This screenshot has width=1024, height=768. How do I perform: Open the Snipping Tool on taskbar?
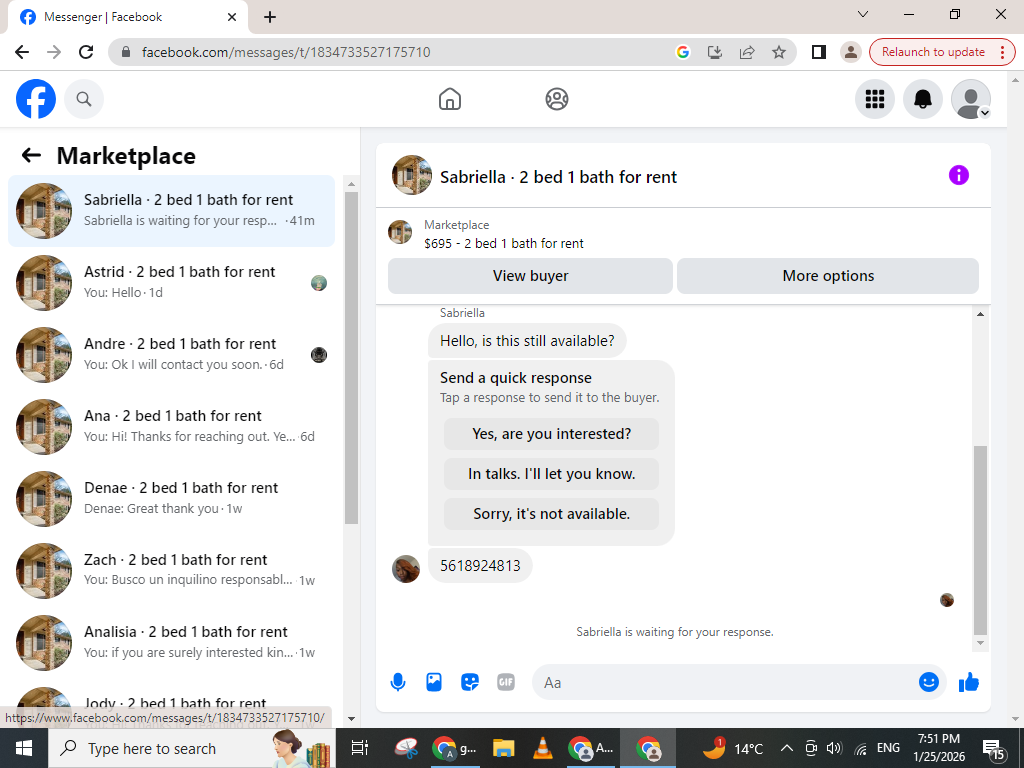tap(406, 748)
